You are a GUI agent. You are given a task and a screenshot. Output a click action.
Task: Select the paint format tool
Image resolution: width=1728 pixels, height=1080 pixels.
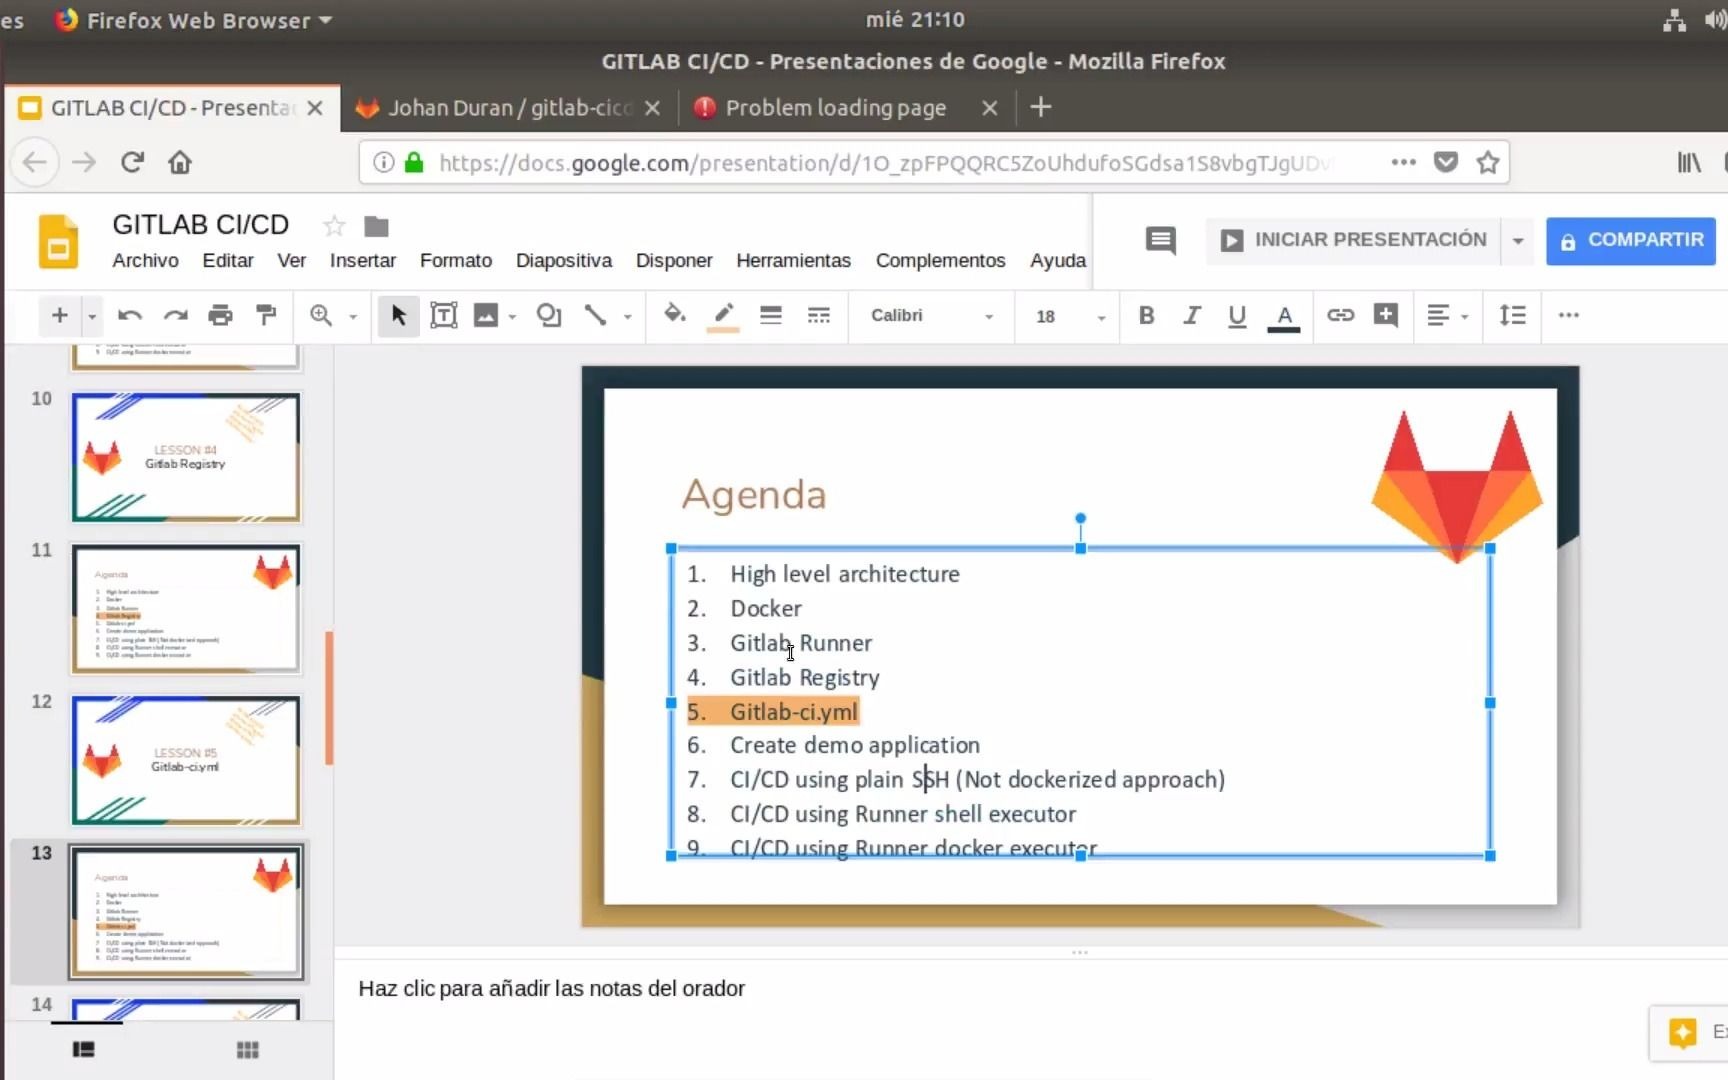coord(266,316)
